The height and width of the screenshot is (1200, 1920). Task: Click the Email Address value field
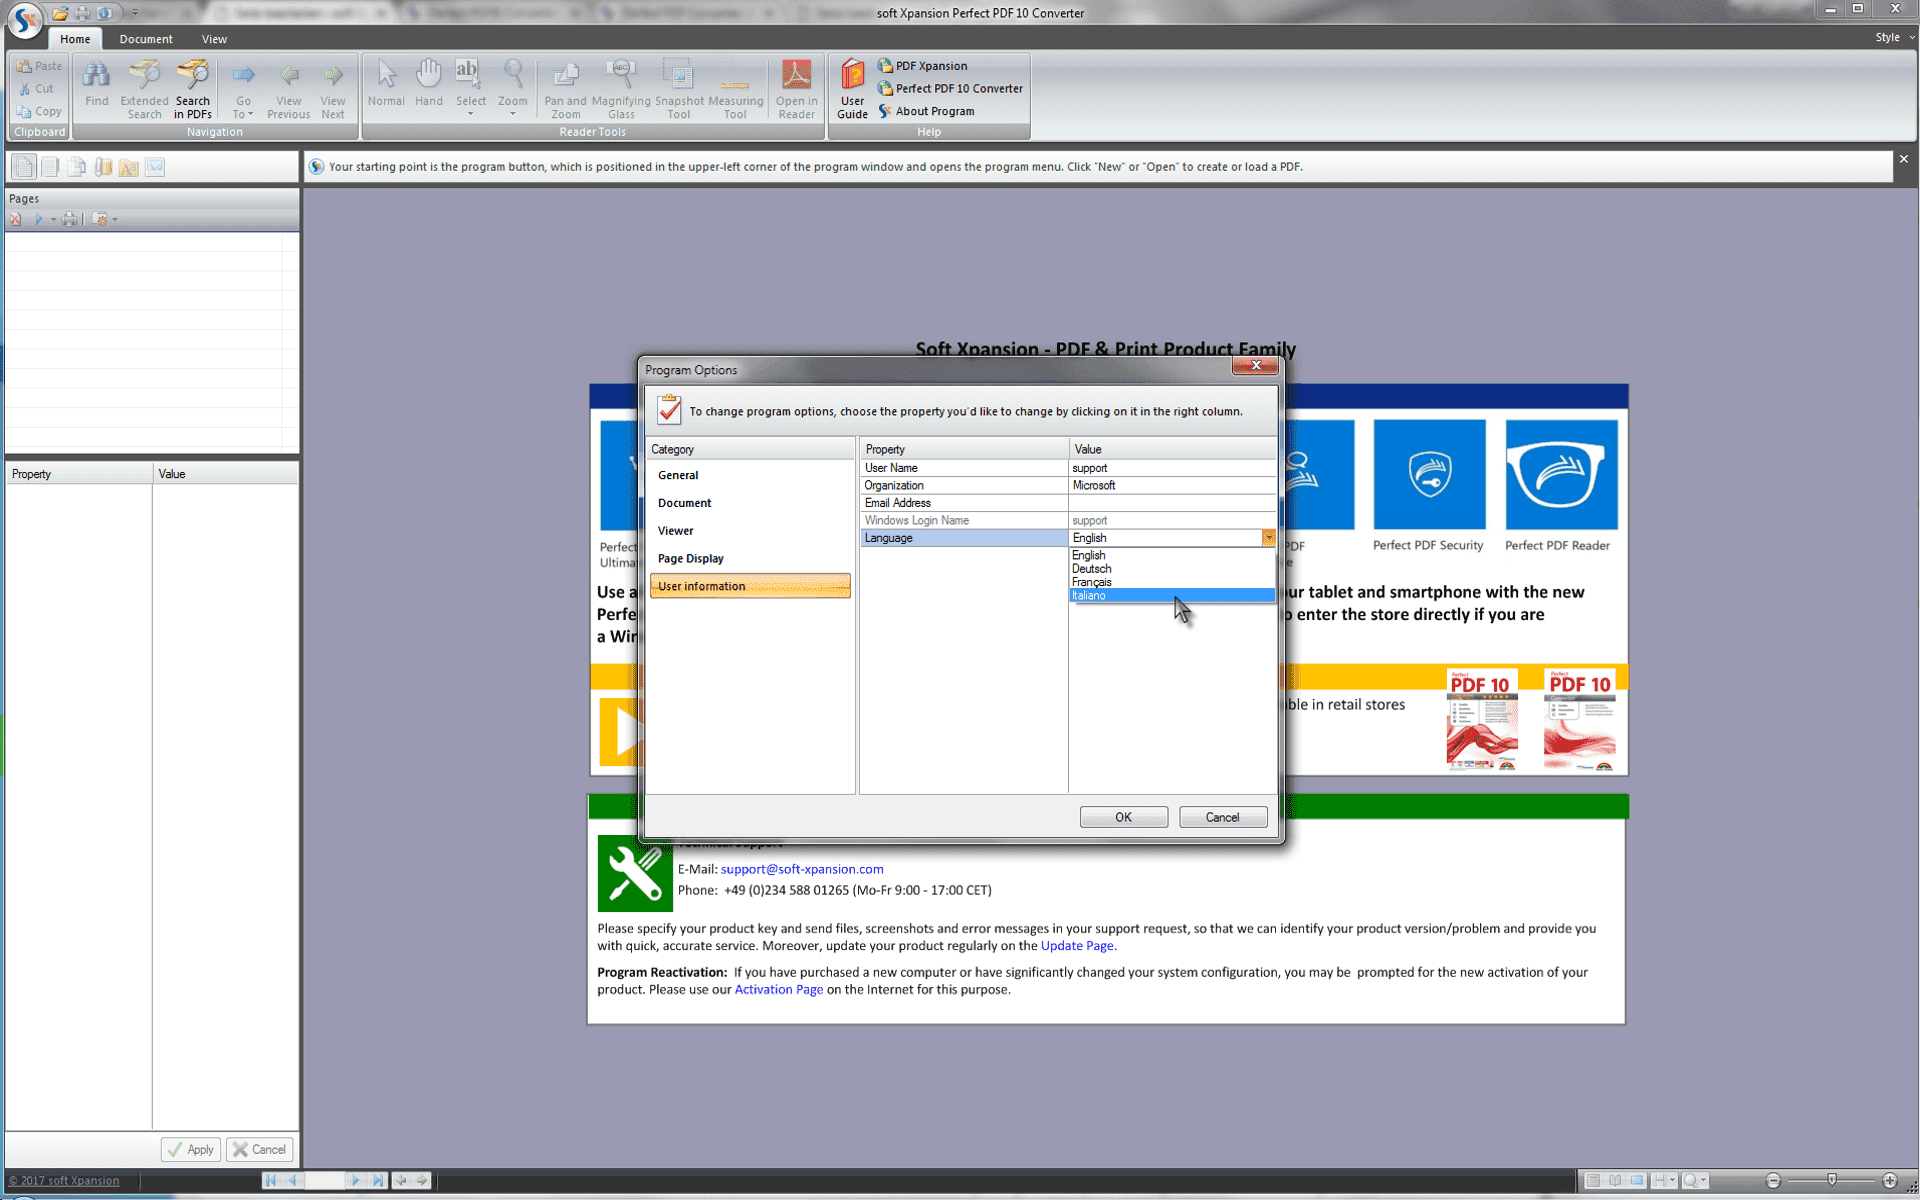(1172, 503)
